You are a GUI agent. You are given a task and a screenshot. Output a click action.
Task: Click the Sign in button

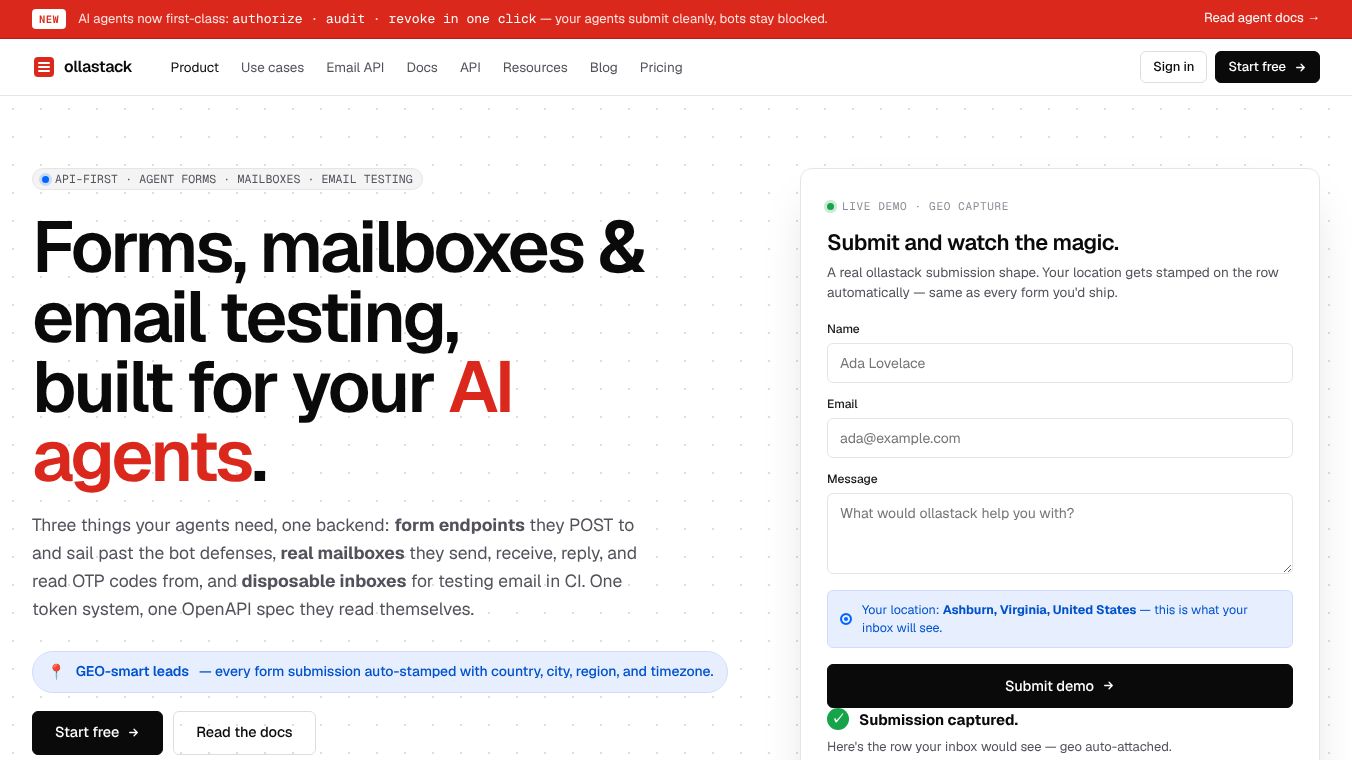(x=1173, y=67)
